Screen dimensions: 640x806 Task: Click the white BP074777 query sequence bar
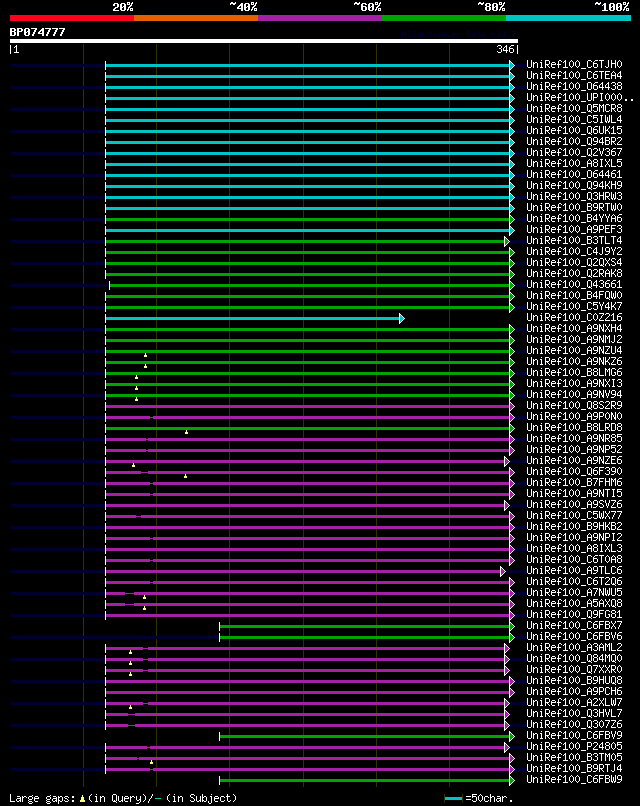(x=264, y=41)
